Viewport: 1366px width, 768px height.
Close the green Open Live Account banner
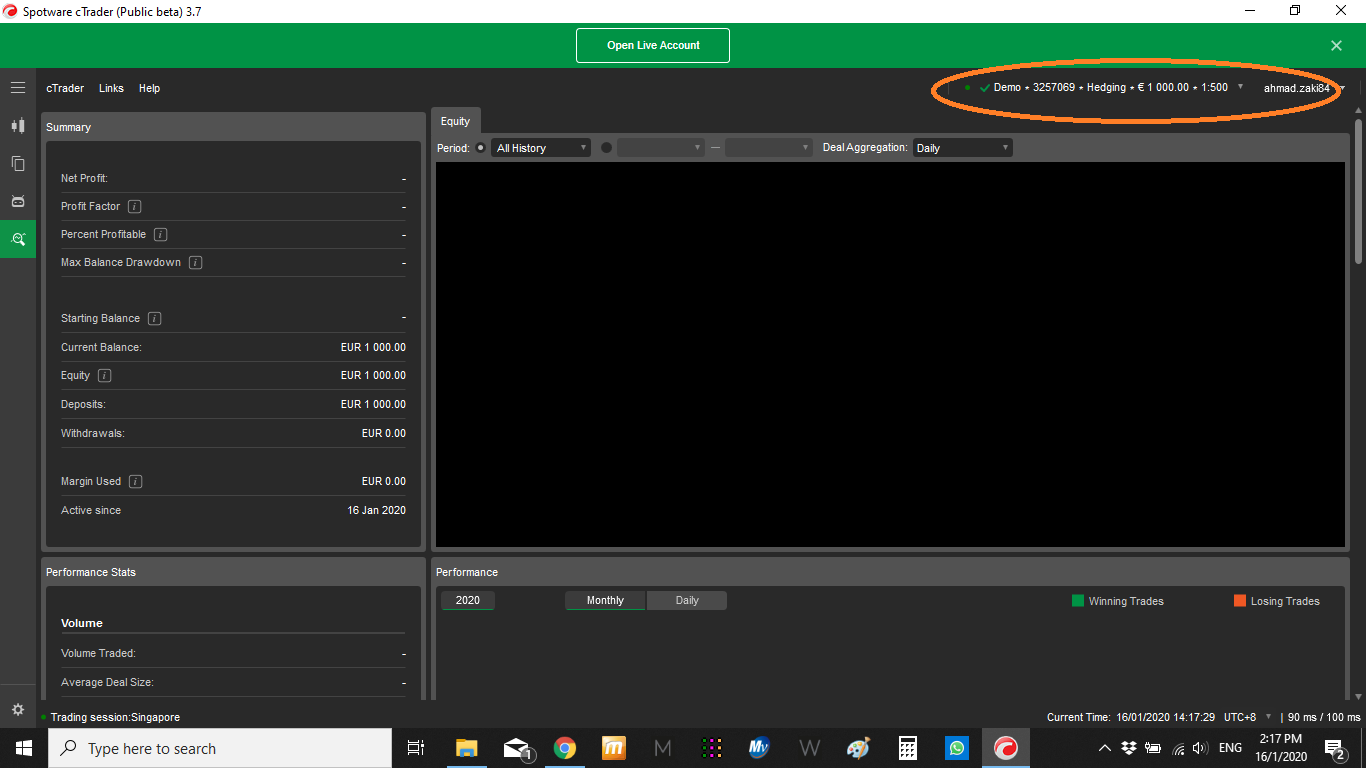1336,45
